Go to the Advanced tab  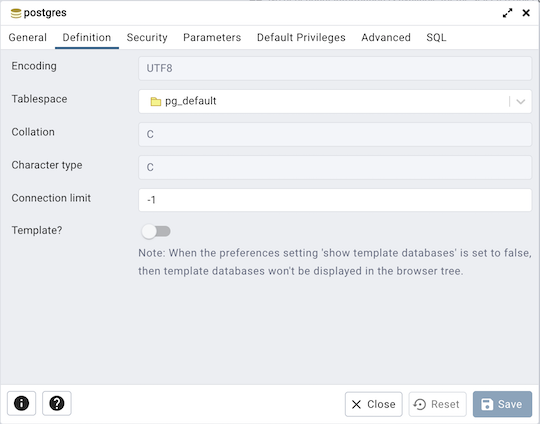(386, 37)
